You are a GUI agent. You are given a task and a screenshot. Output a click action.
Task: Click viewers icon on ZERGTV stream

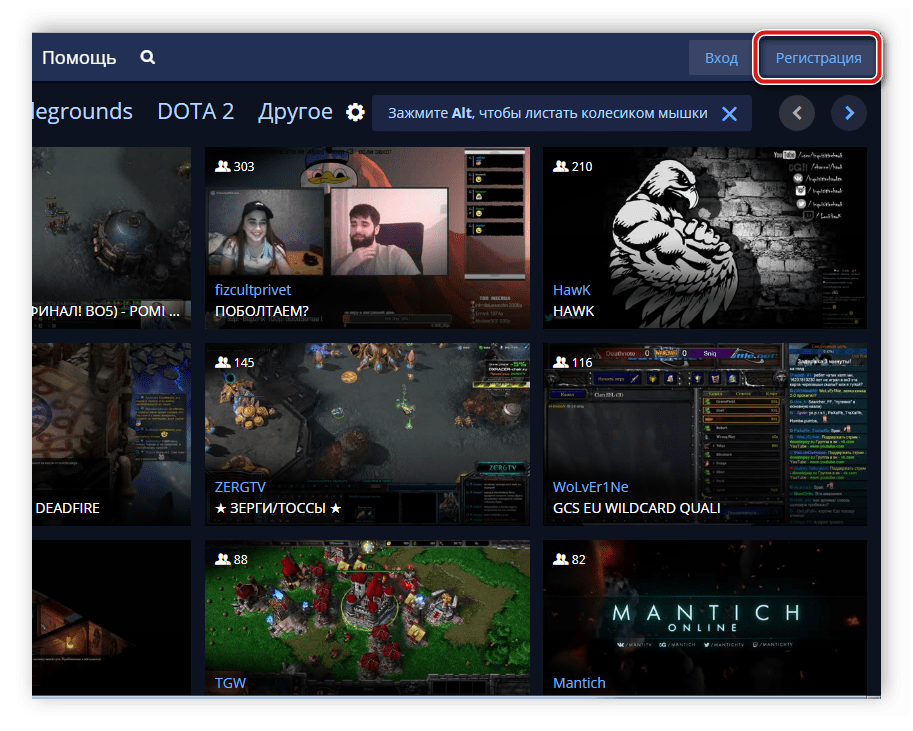pos(221,362)
